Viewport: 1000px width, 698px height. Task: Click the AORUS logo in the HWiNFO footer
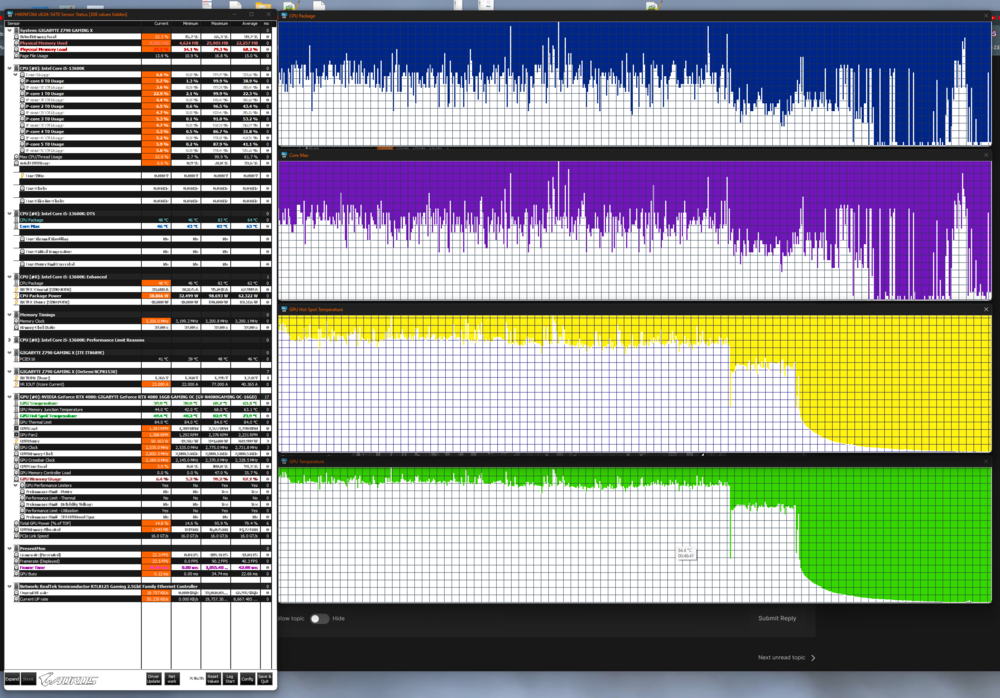pos(68,679)
